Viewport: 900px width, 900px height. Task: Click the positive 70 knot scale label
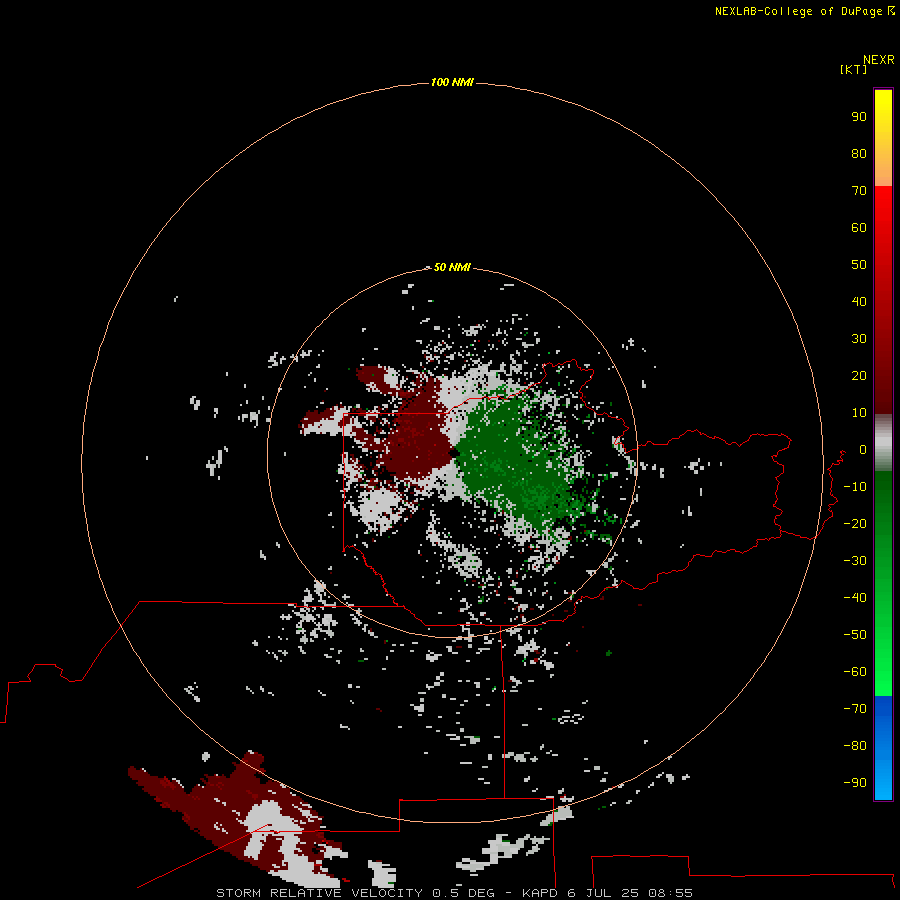pos(859,191)
